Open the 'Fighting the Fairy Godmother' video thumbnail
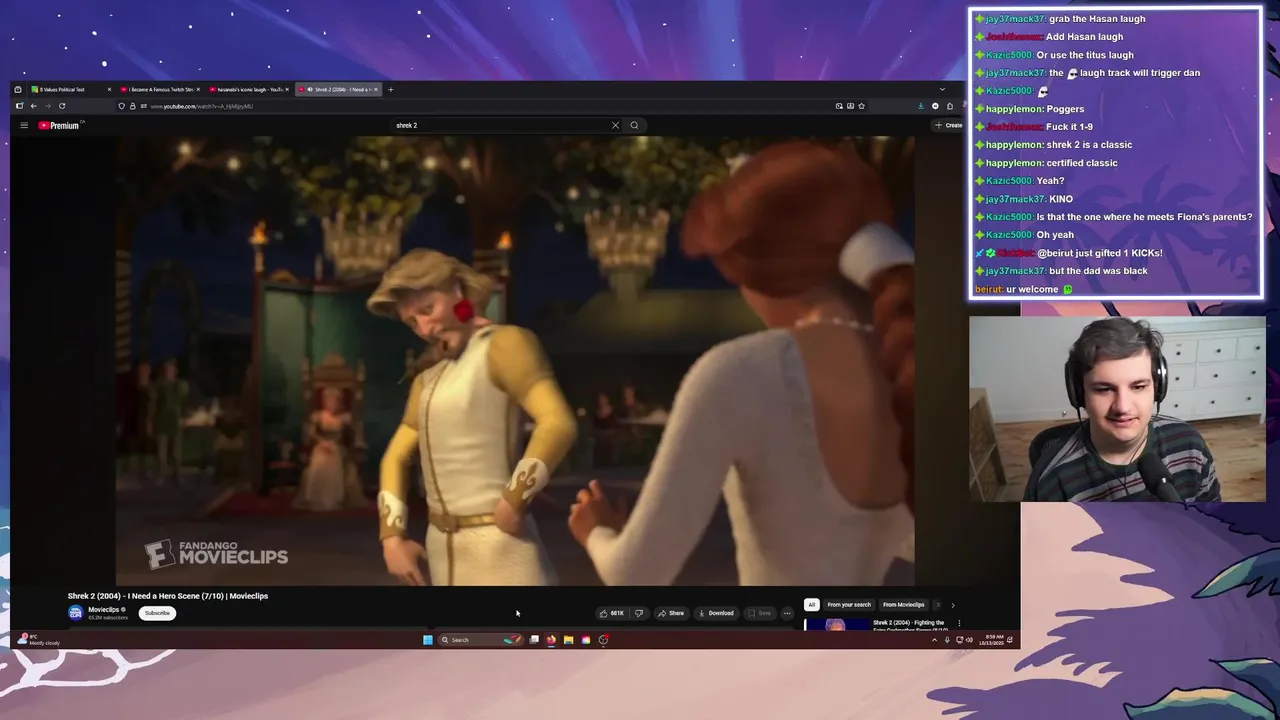The height and width of the screenshot is (720, 1280). (x=836, y=625)
